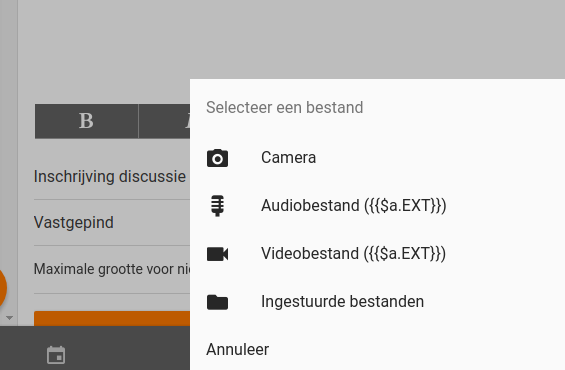Click the Maximale grootte row
Image resolution: width=565 pixels, height=370 pixels.
point(112,269)
